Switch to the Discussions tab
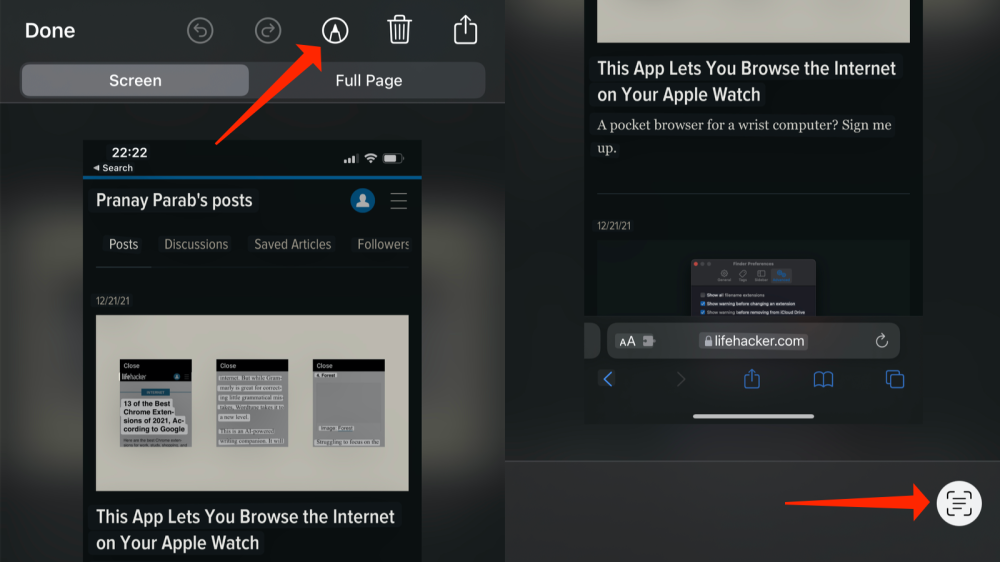 tap(196, 244)
